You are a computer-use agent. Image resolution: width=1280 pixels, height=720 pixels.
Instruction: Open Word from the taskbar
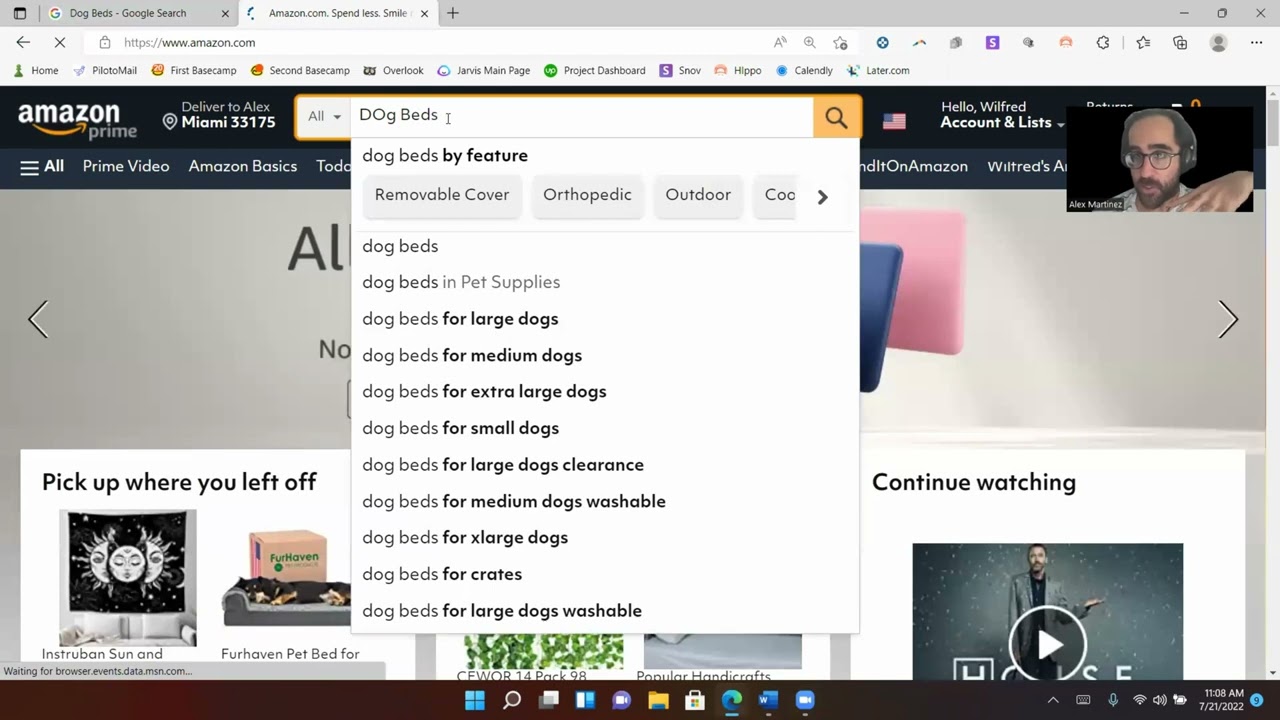768,700
